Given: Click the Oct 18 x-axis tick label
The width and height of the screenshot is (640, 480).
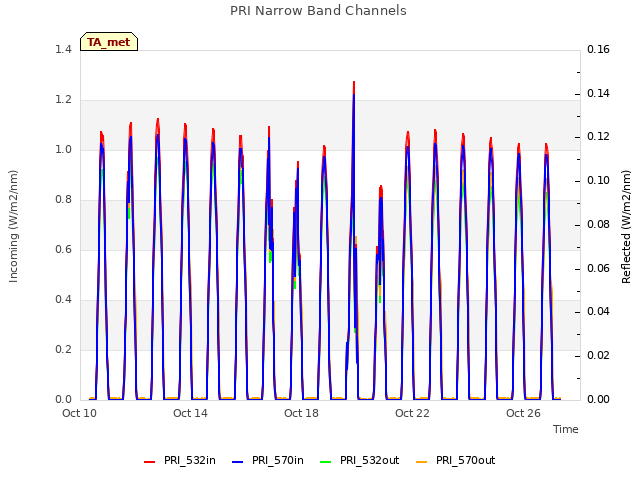Looking at the screenshot, I should [x=301, y=413].
